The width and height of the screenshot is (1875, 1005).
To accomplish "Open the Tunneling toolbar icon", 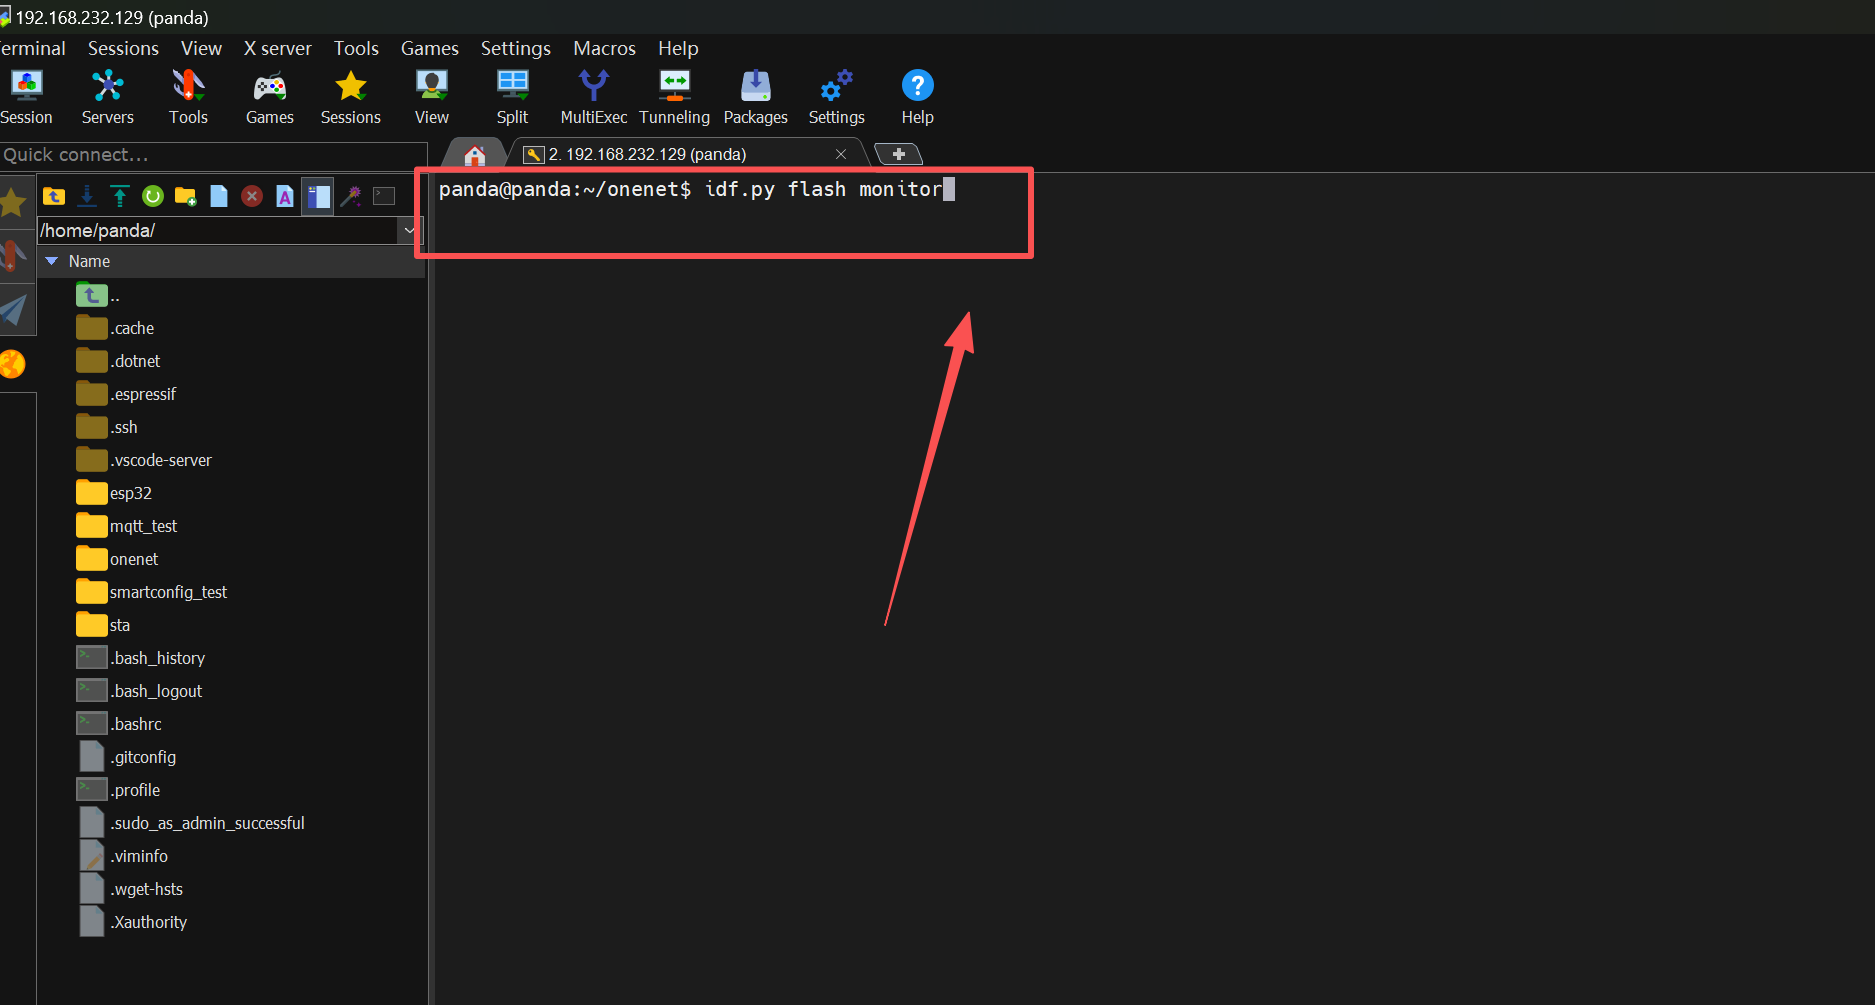I will [x=674, y=97].
